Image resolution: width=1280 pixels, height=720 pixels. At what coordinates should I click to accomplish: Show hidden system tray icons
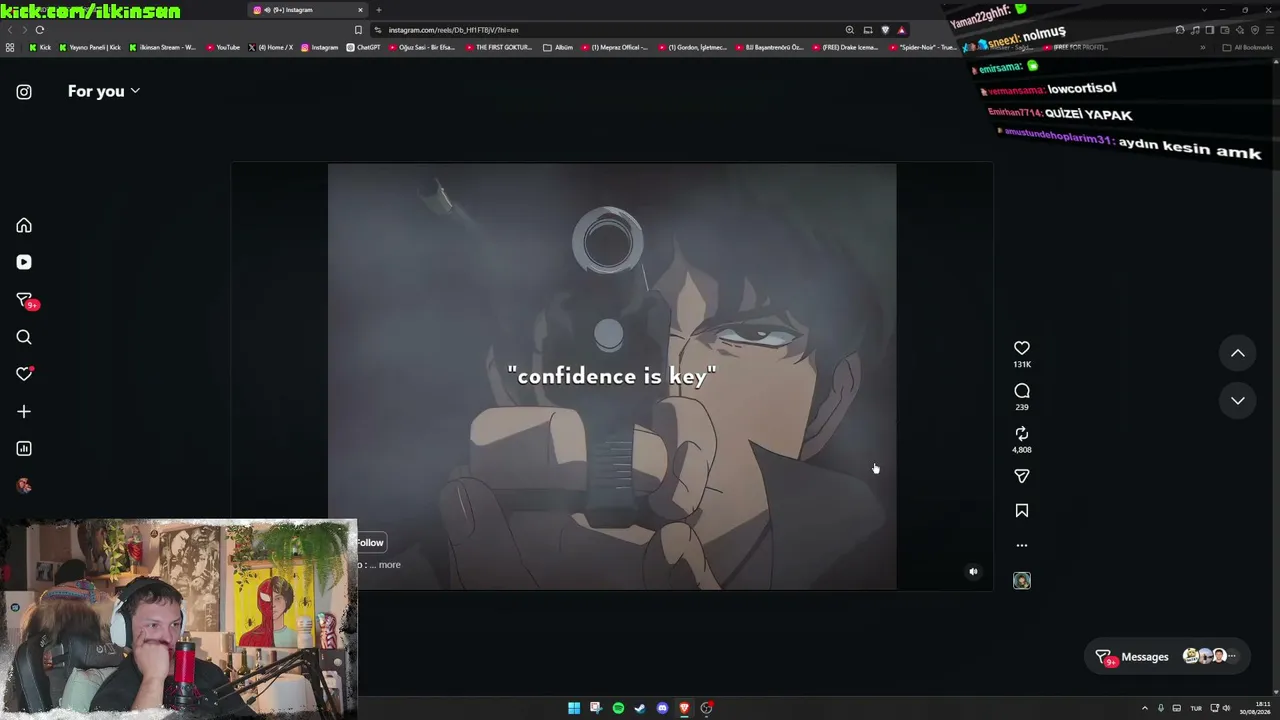1145,708
